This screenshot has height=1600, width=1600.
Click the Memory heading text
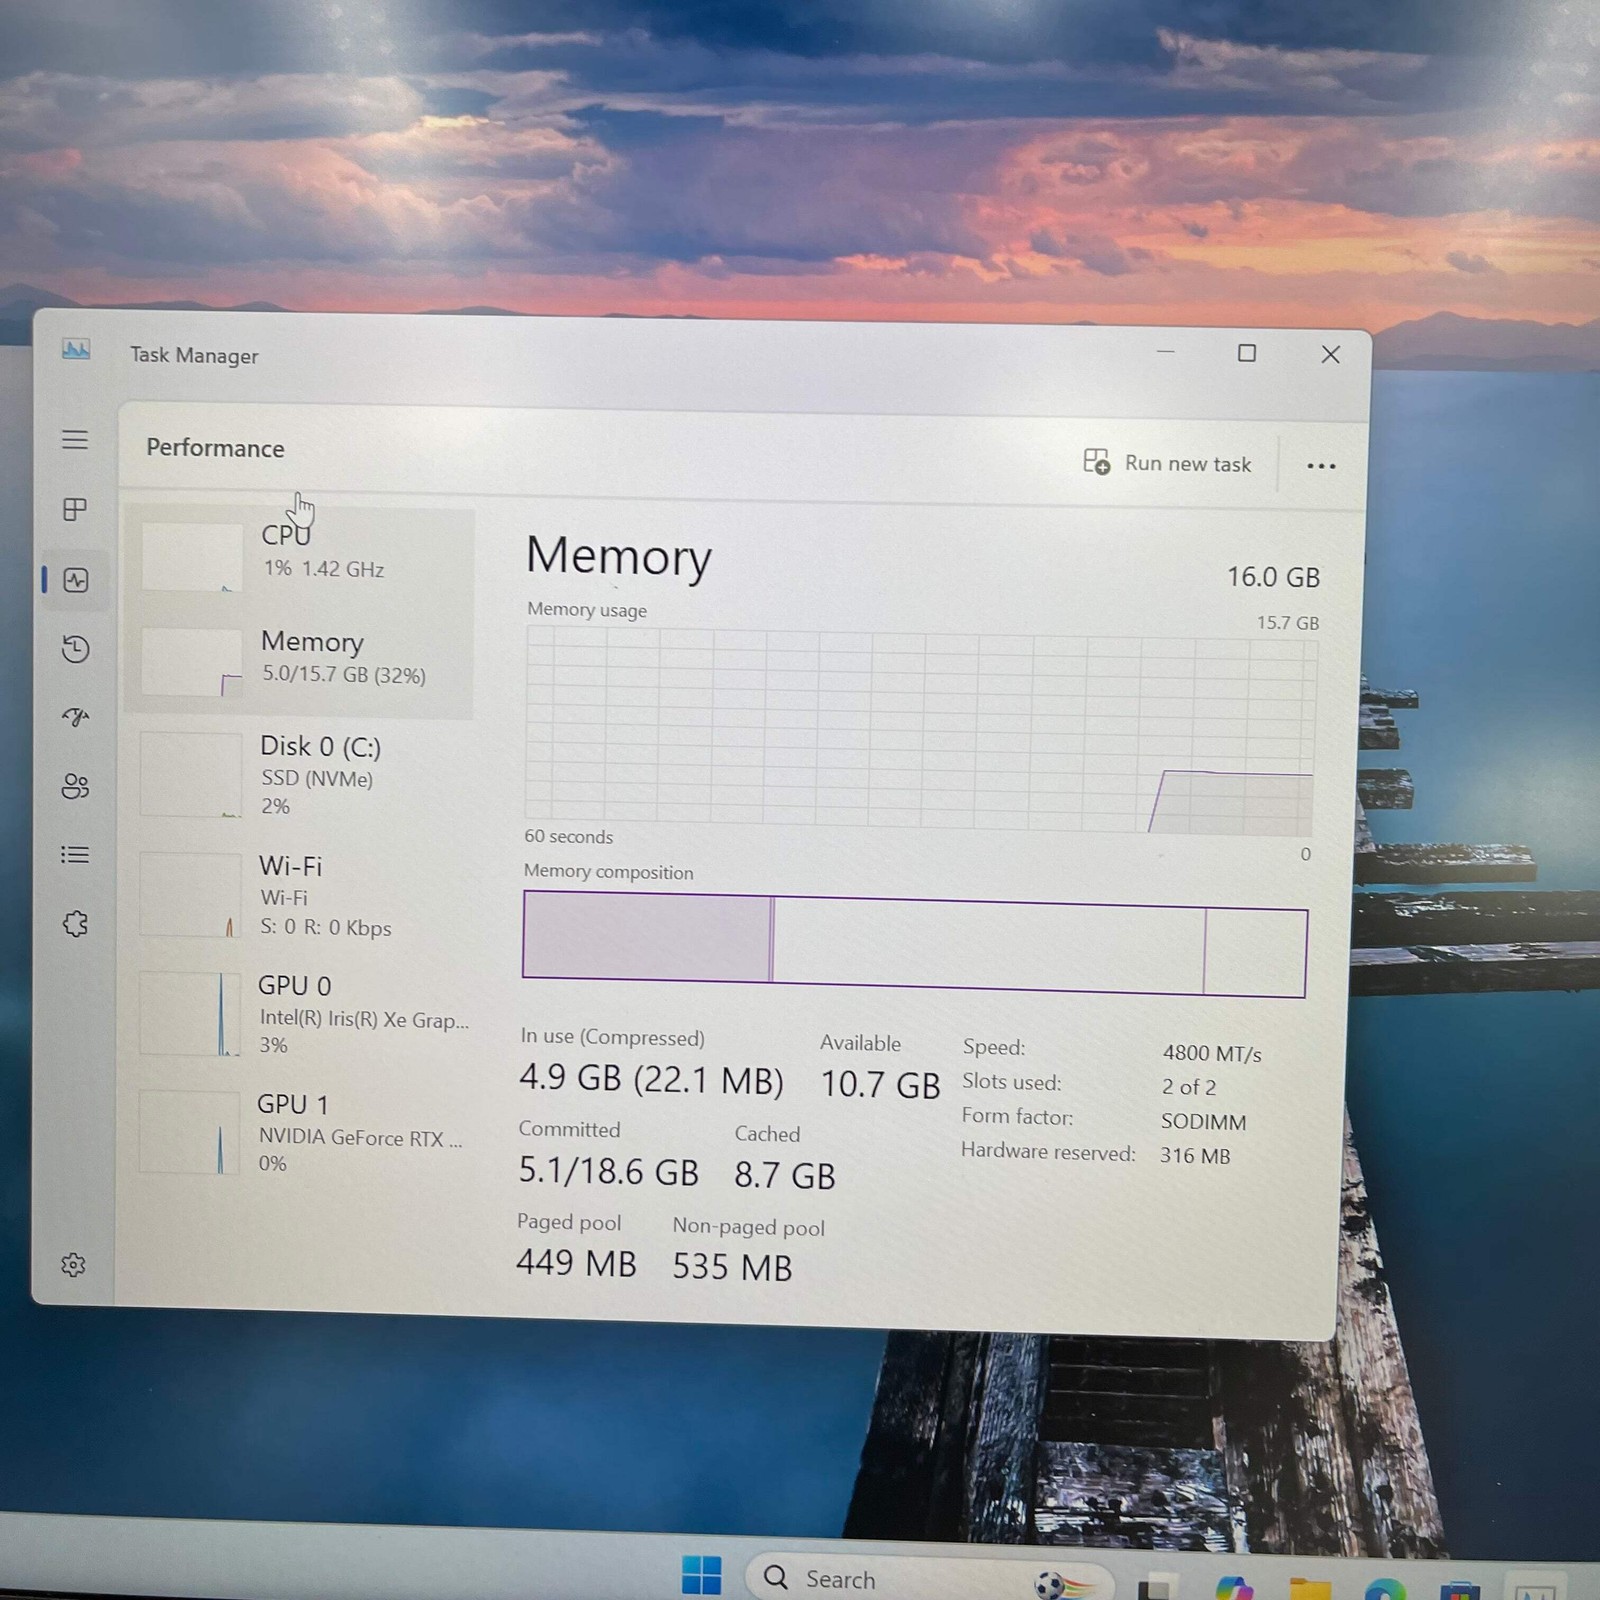618,556
